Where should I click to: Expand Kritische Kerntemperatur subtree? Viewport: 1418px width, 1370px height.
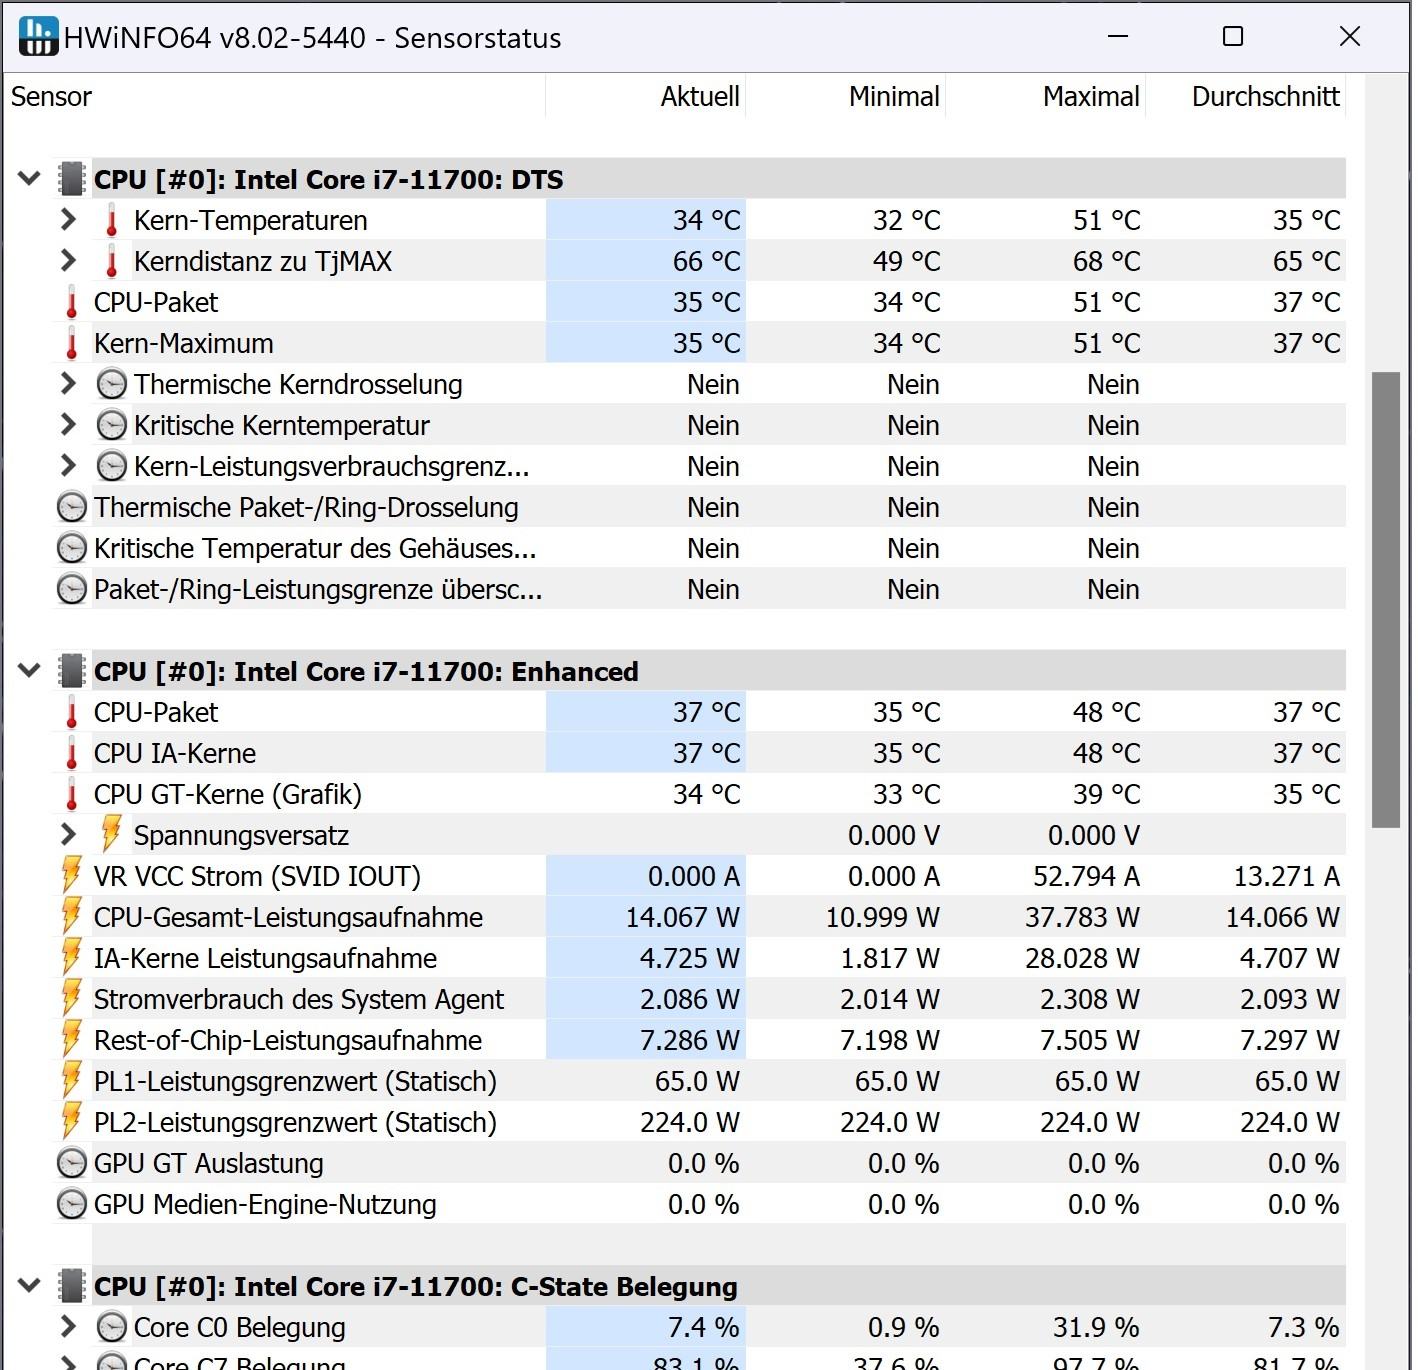68,424
